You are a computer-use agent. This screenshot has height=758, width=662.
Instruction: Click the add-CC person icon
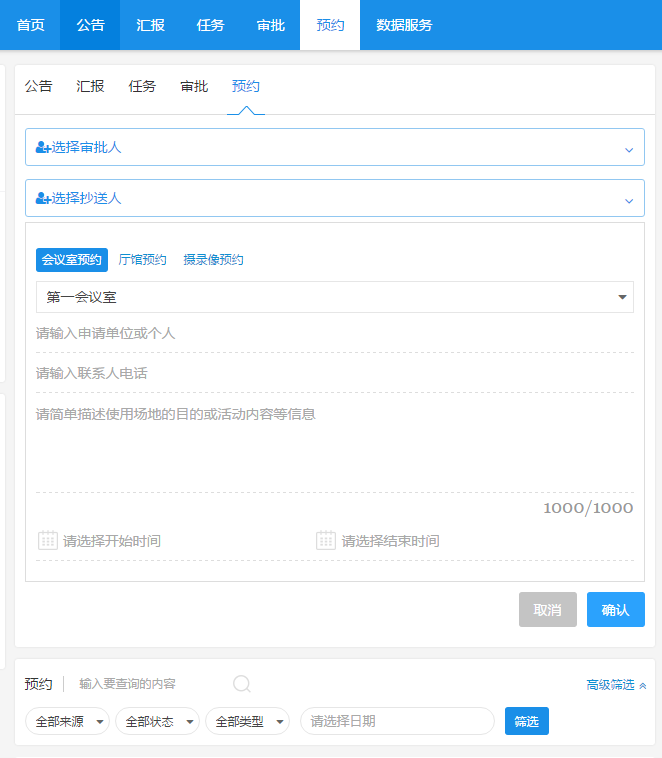(x=43, y=198)
